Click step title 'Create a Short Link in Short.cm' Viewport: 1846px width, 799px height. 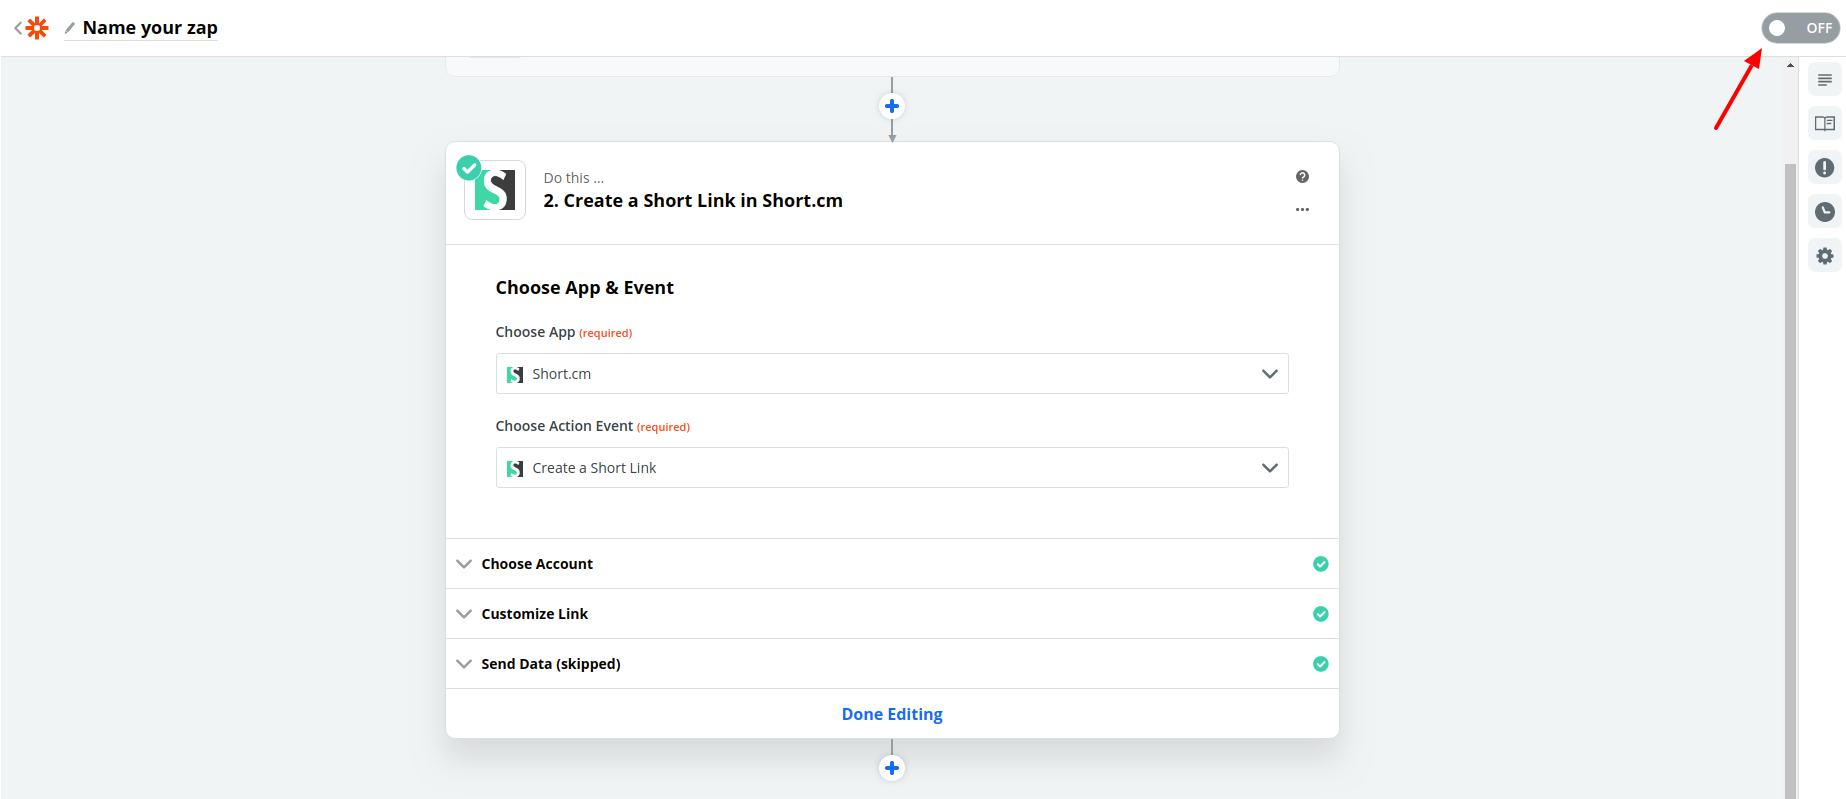tap(693, 201)
